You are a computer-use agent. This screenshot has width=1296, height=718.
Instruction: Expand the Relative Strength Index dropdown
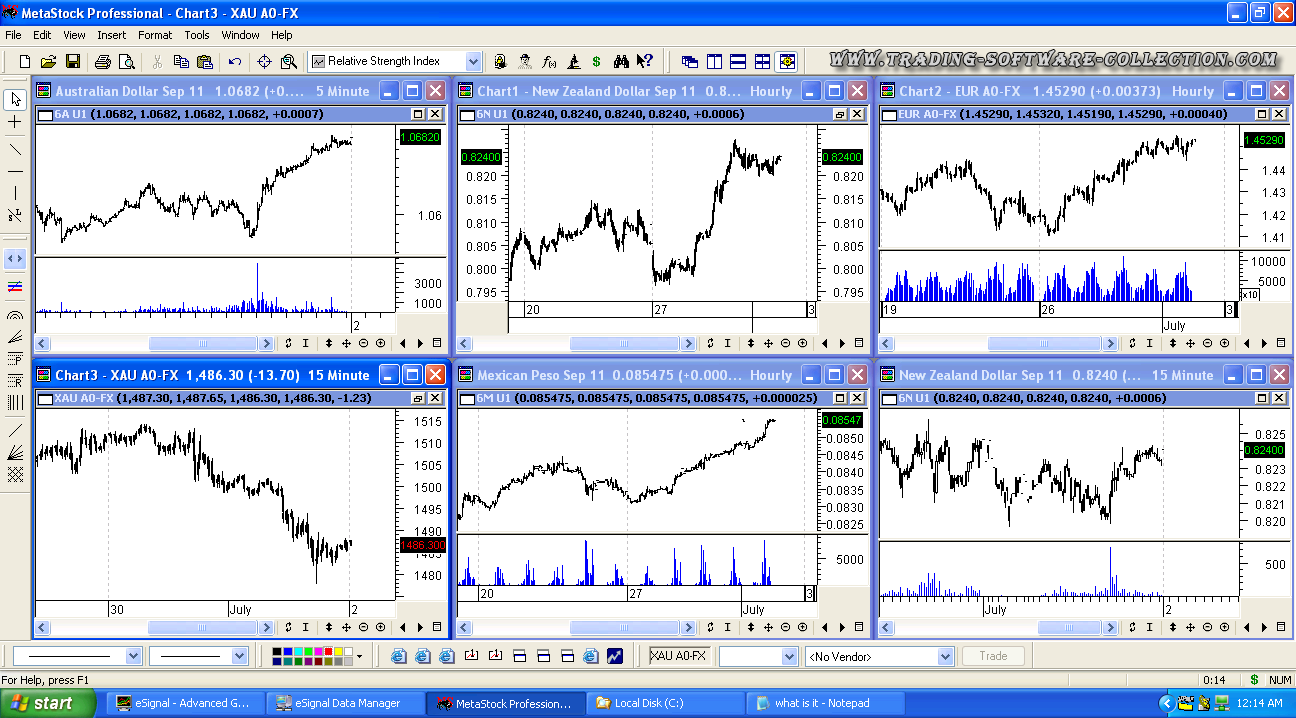[473, 61]
